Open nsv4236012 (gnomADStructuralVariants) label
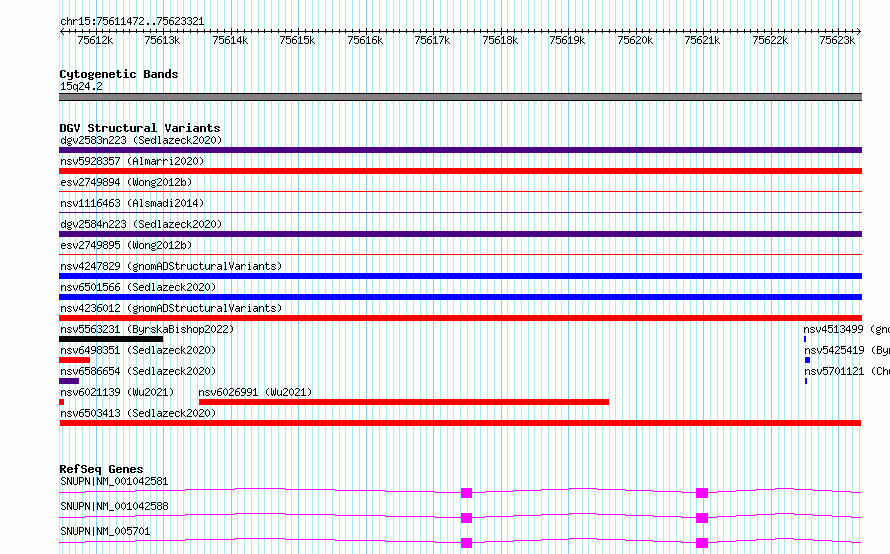Screen dimensions: 890x554 171,308
